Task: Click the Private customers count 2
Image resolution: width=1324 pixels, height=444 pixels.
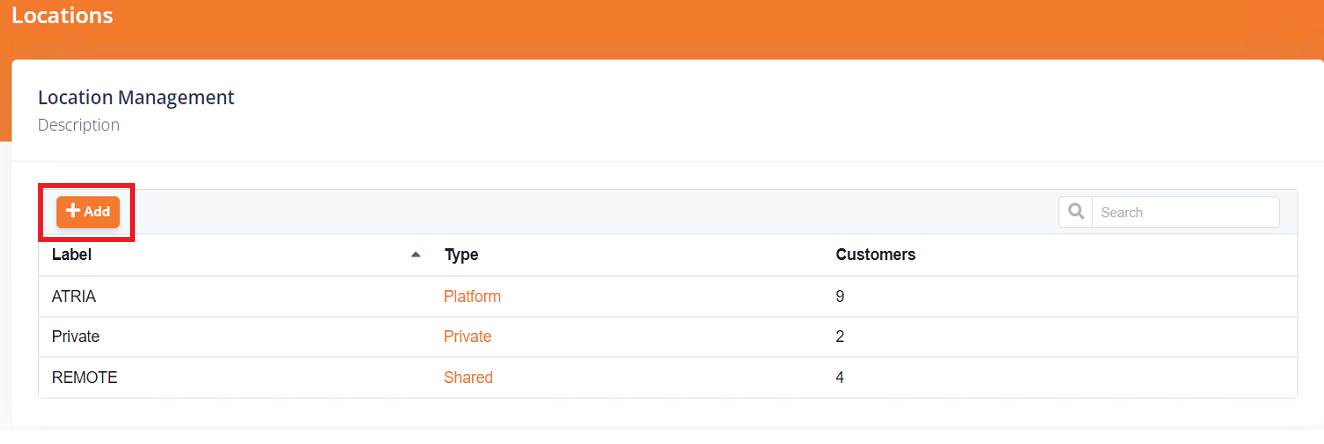Action: coord(840,337)
